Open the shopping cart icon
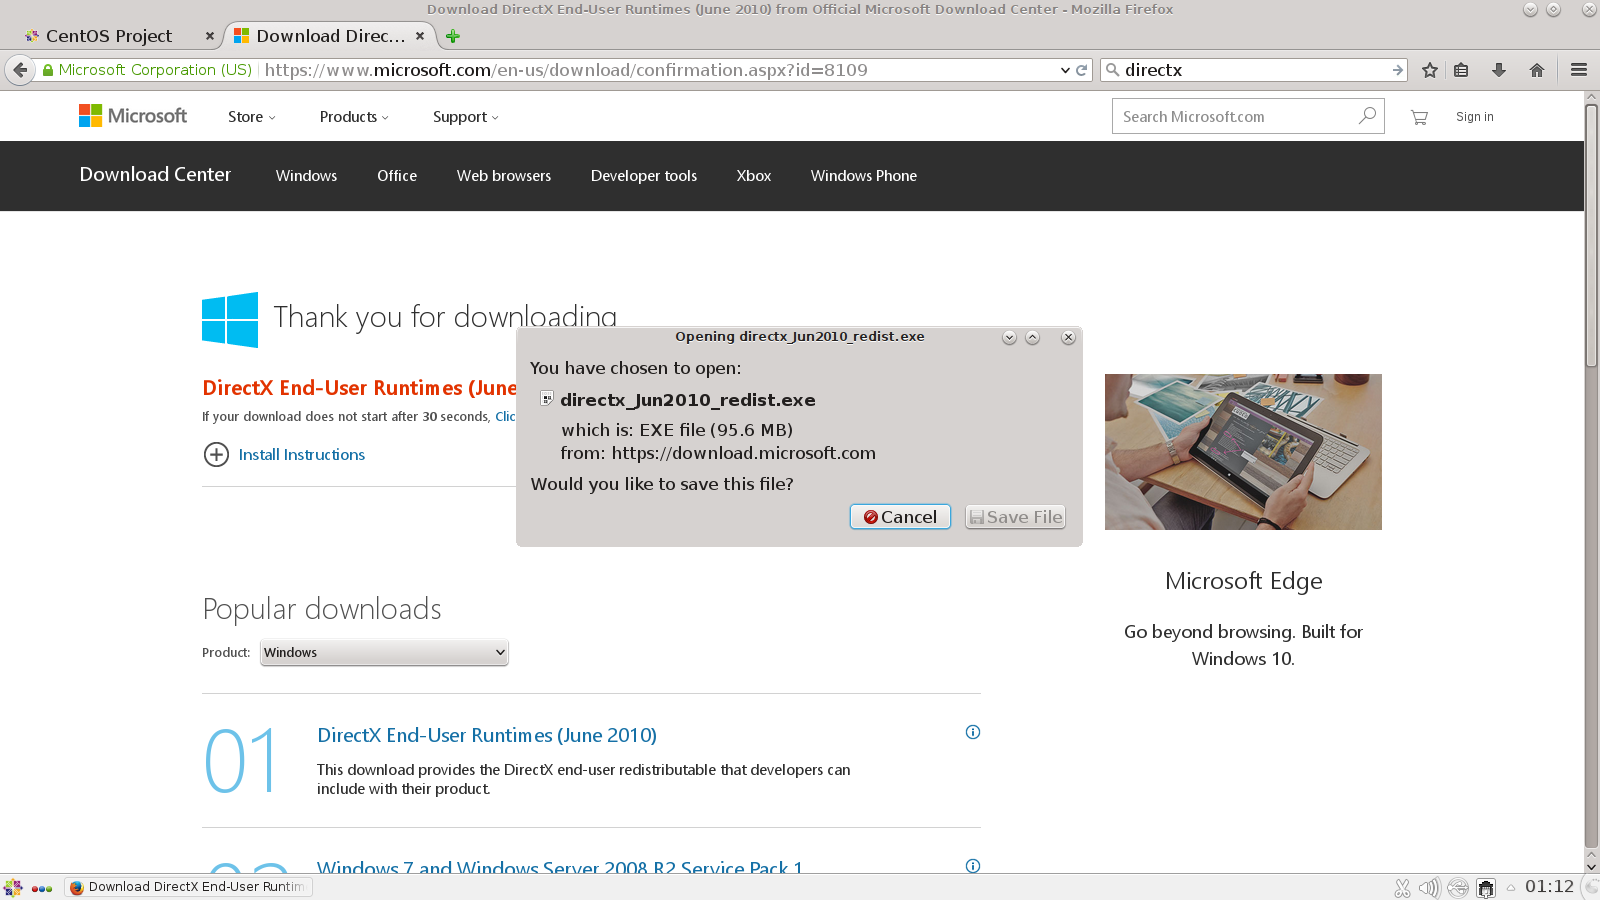This screenshot has height=900, width=1600. (x=1419, y=117)
